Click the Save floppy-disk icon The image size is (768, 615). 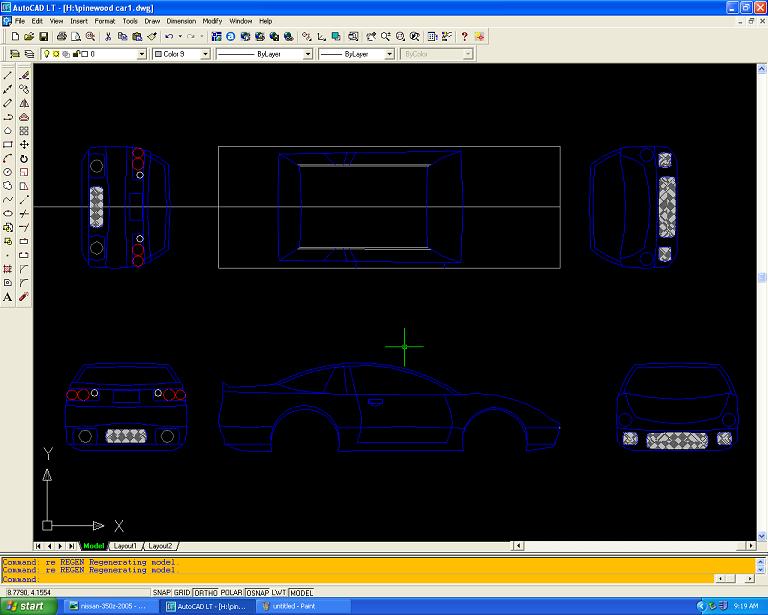pyautogui.click(x=44, y=36)
